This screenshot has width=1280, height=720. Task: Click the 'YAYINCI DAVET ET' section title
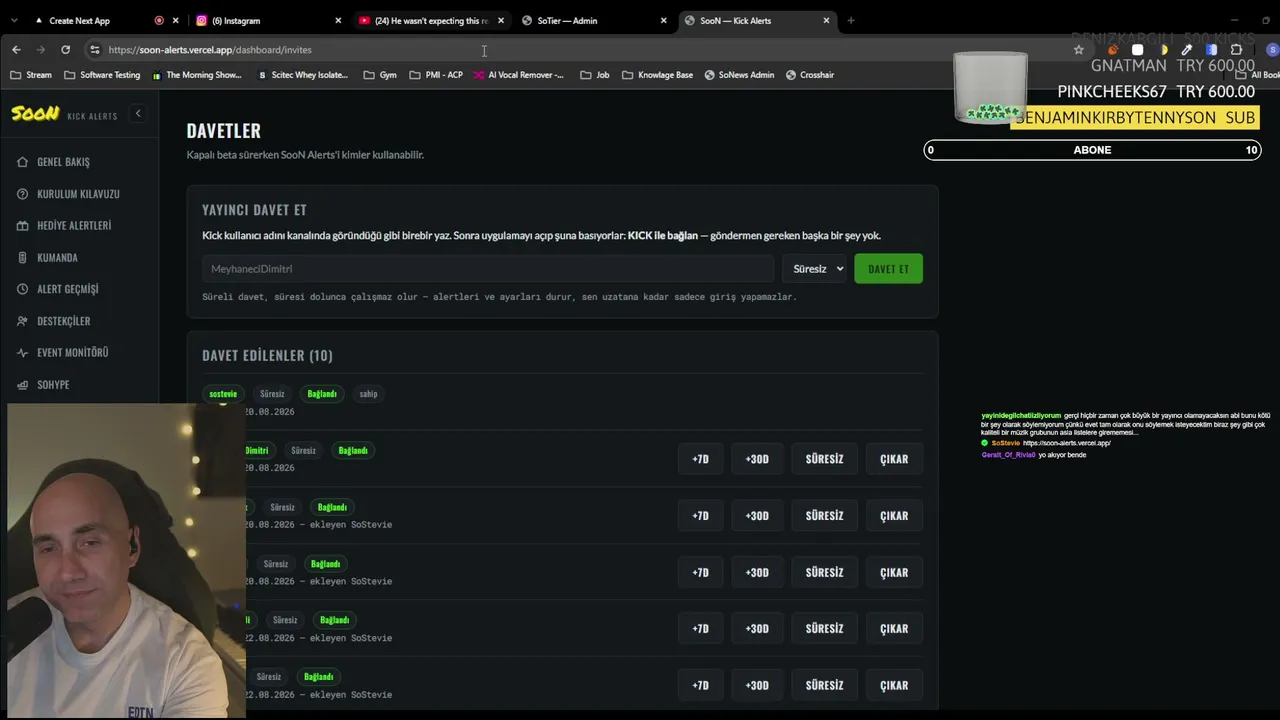pyautogui.click(x=254, y=210)
